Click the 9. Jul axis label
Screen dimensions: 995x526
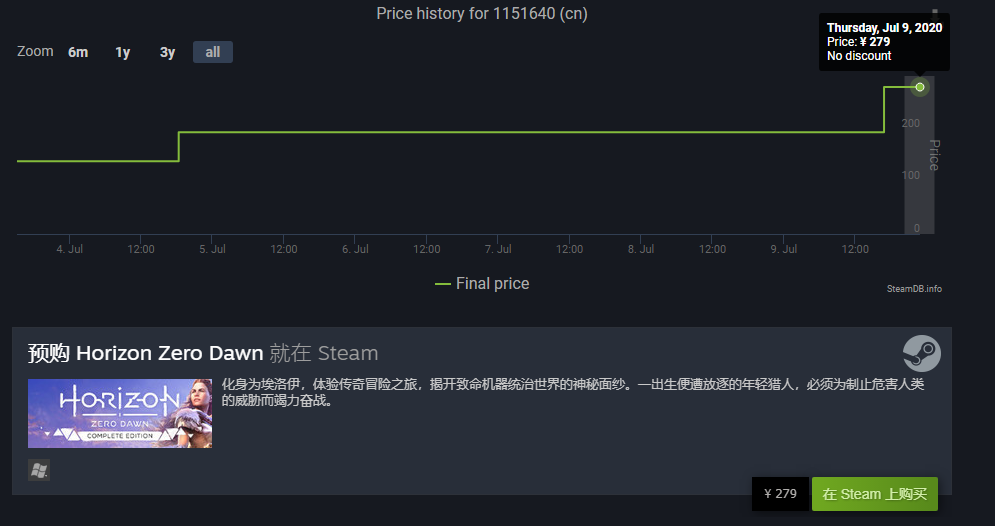click(784, 249)
